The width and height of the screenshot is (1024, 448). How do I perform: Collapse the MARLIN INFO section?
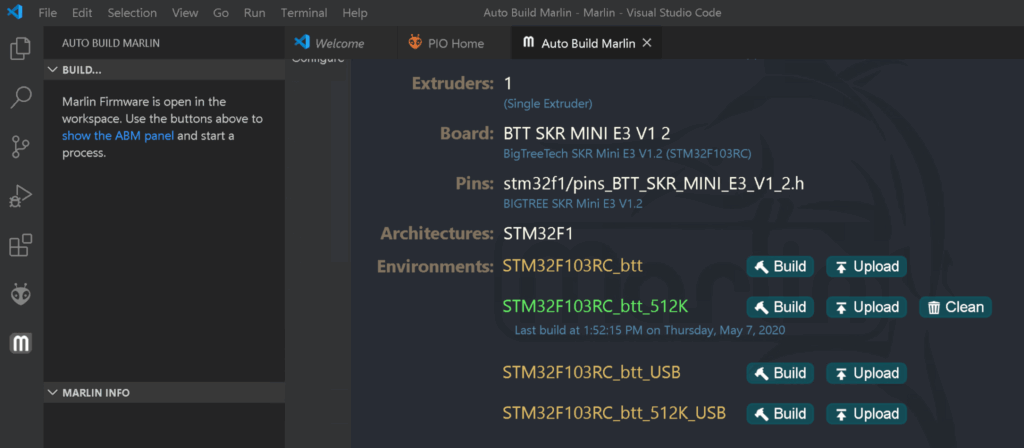tap(164, 392)
